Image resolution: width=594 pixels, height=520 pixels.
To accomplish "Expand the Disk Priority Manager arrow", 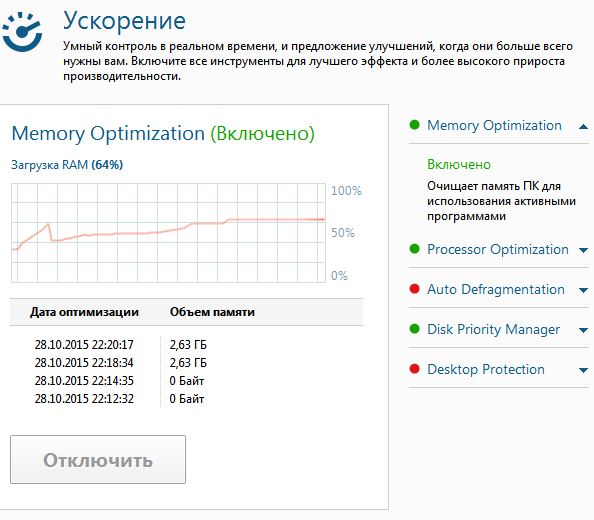I will pos(583,330).
